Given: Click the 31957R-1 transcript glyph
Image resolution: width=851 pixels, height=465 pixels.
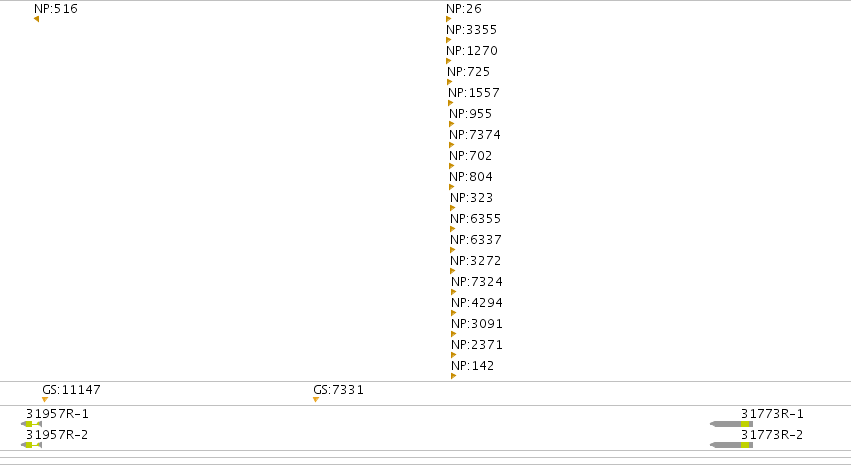Looking at the screenshot, I should coord(31,424).
